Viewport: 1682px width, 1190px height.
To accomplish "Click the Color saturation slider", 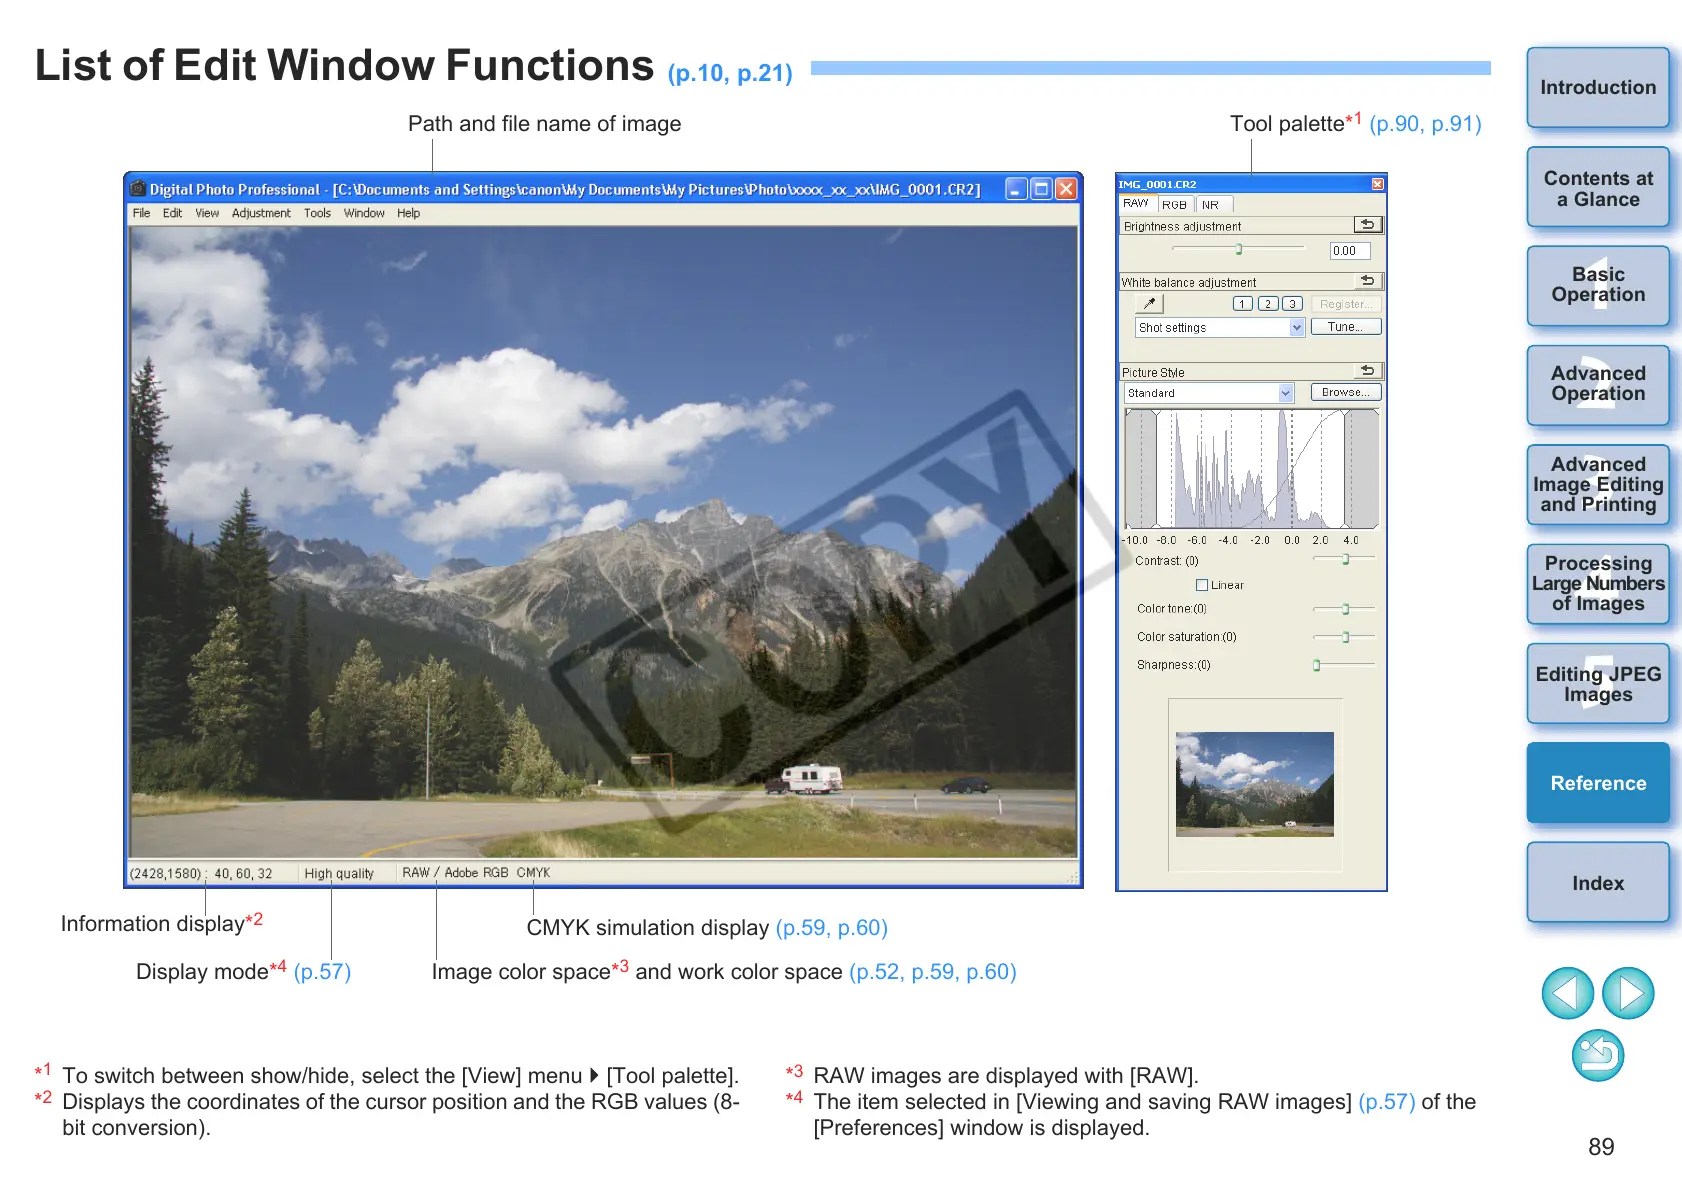I will (x=1345, y=636).
